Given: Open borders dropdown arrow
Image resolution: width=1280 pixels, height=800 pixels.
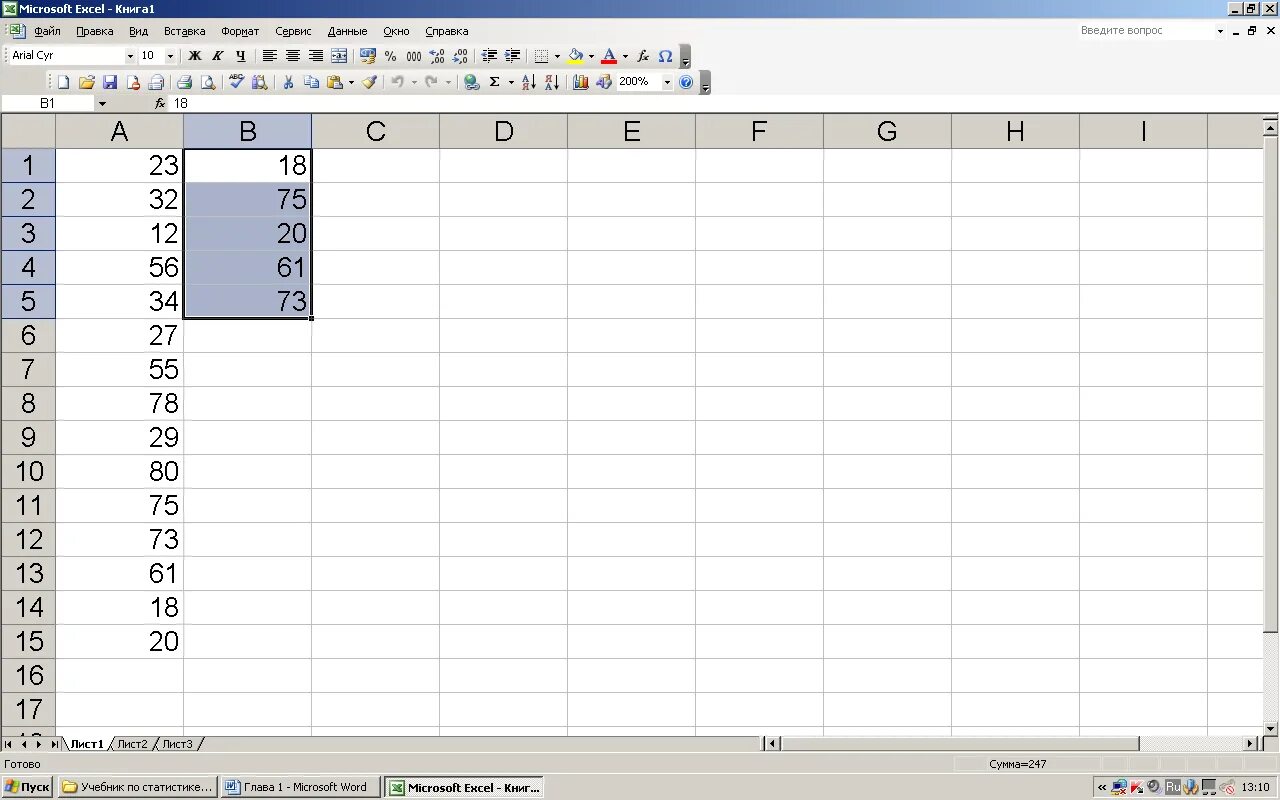Looking at the screenshot, I should pos(557,56).
